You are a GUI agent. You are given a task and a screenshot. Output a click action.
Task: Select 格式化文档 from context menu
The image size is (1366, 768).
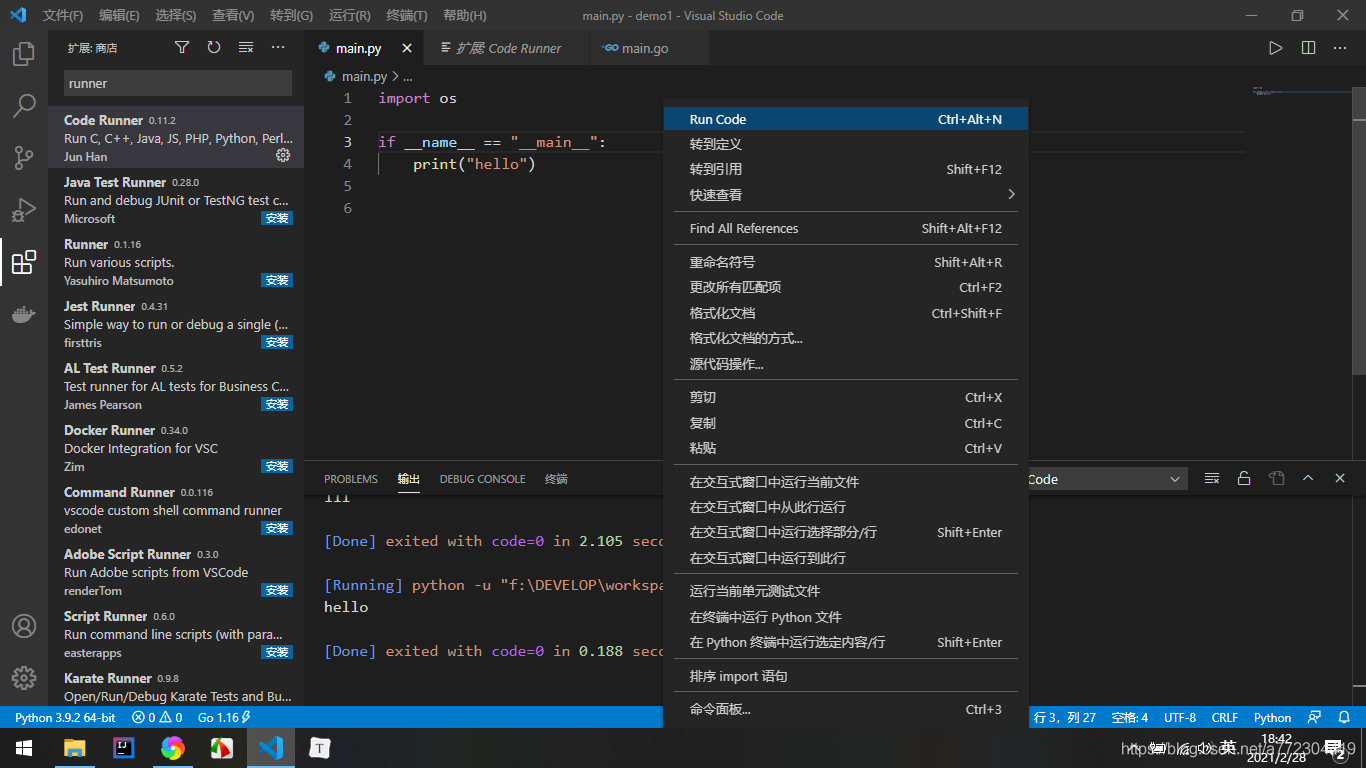[x=845, y=313]
